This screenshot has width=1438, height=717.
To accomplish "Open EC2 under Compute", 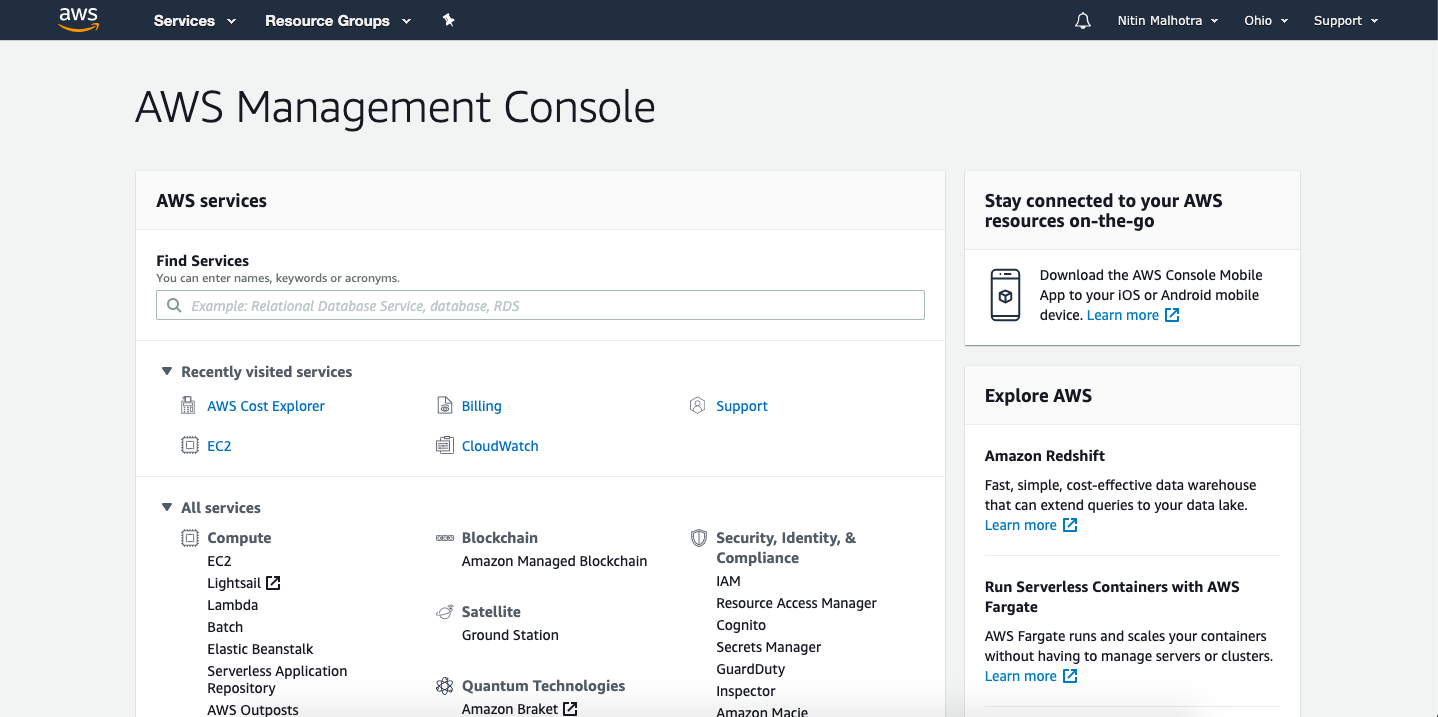I will pos(219,561).
